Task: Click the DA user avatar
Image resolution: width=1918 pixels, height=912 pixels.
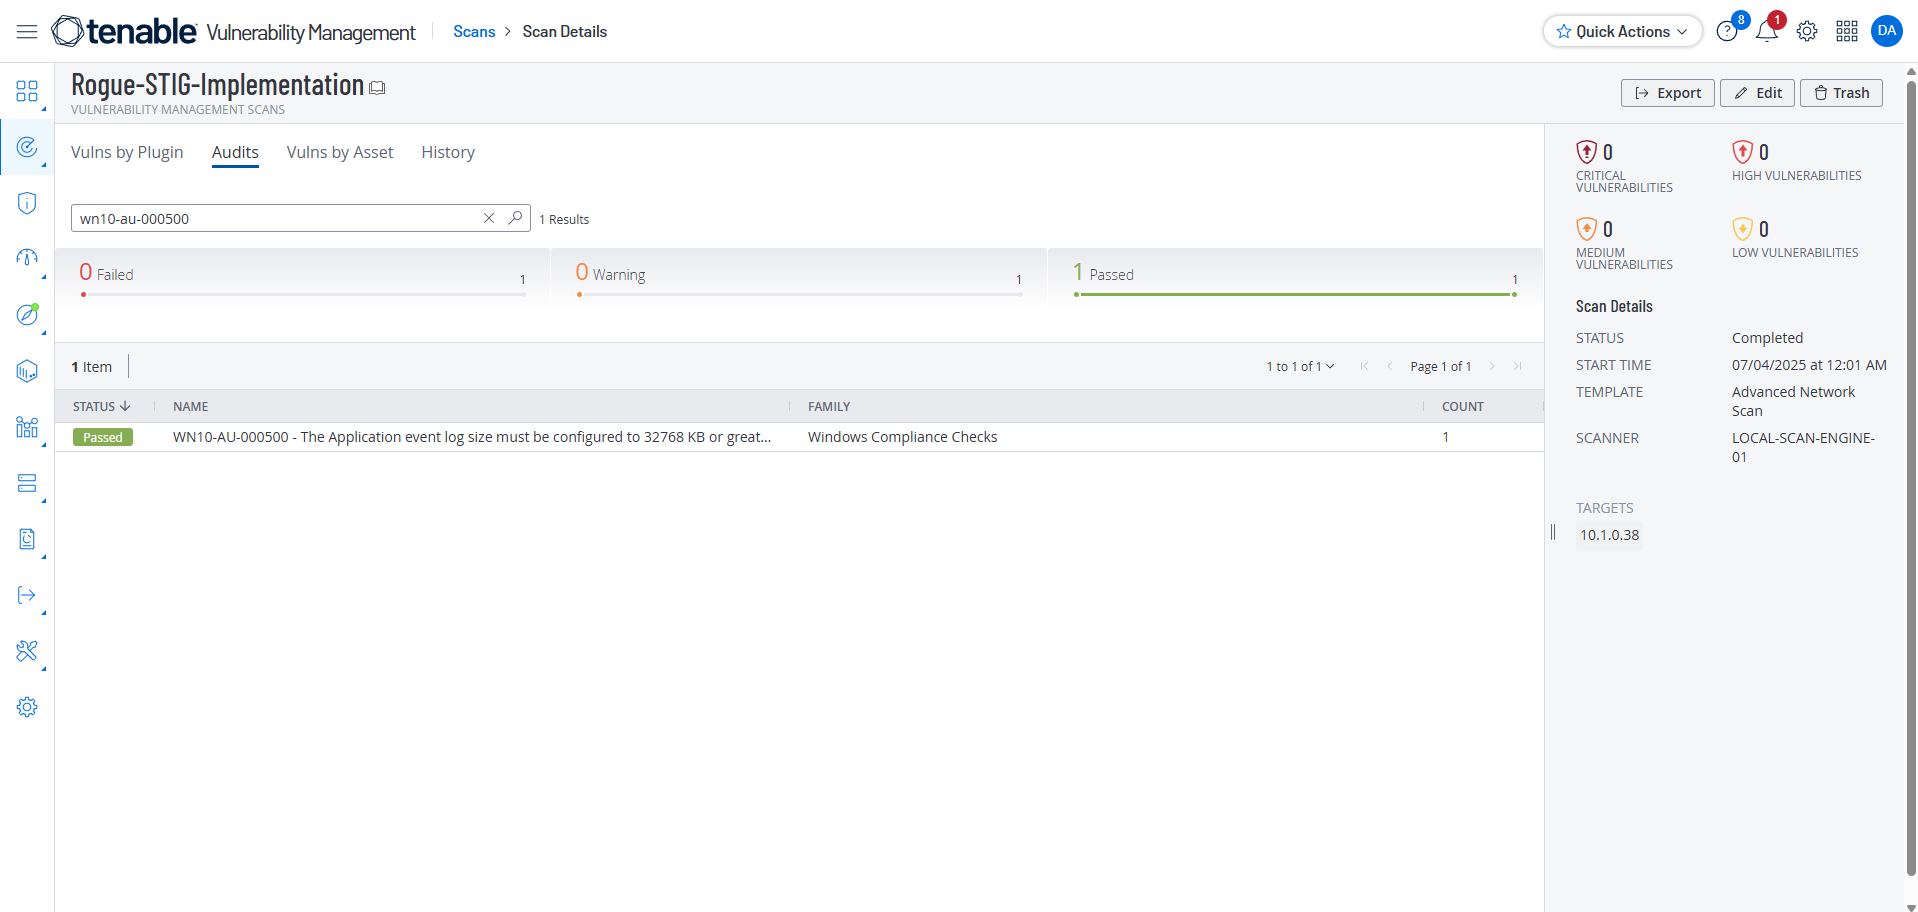Action: pyautogui.click(x=1886, y=31)
